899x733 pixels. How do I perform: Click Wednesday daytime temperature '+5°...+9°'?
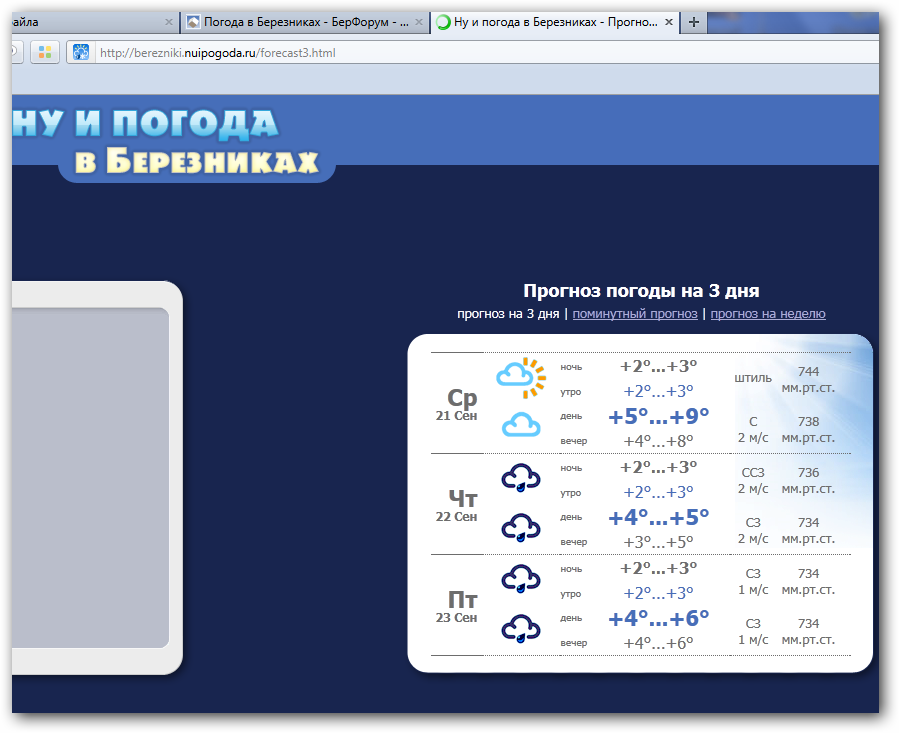658,416
